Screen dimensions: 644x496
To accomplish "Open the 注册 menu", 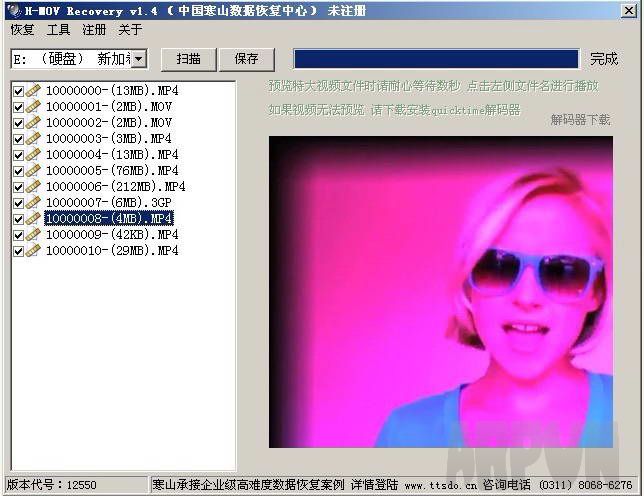I will pos(94,30).
